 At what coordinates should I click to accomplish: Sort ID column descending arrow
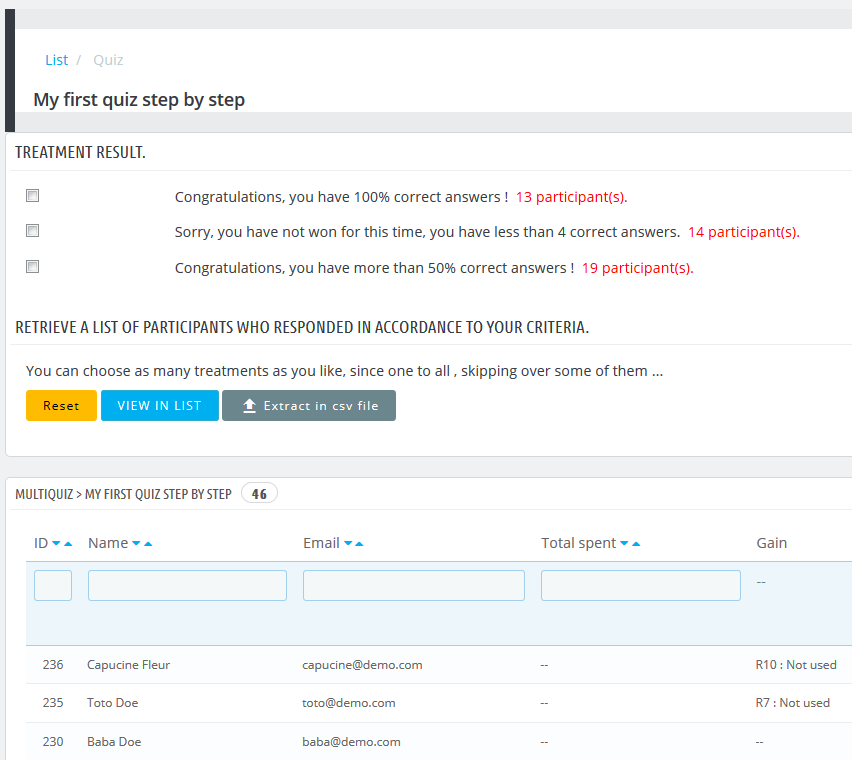[x=57, y=544]
